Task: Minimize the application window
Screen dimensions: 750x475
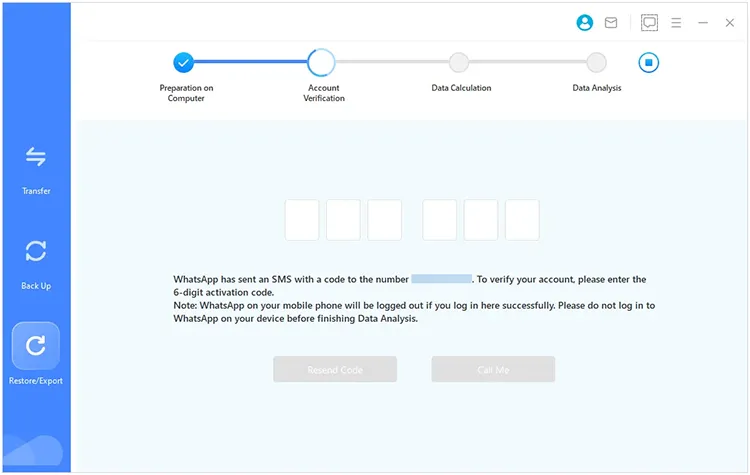Action: pyautogui.click(x=703, y=22)
